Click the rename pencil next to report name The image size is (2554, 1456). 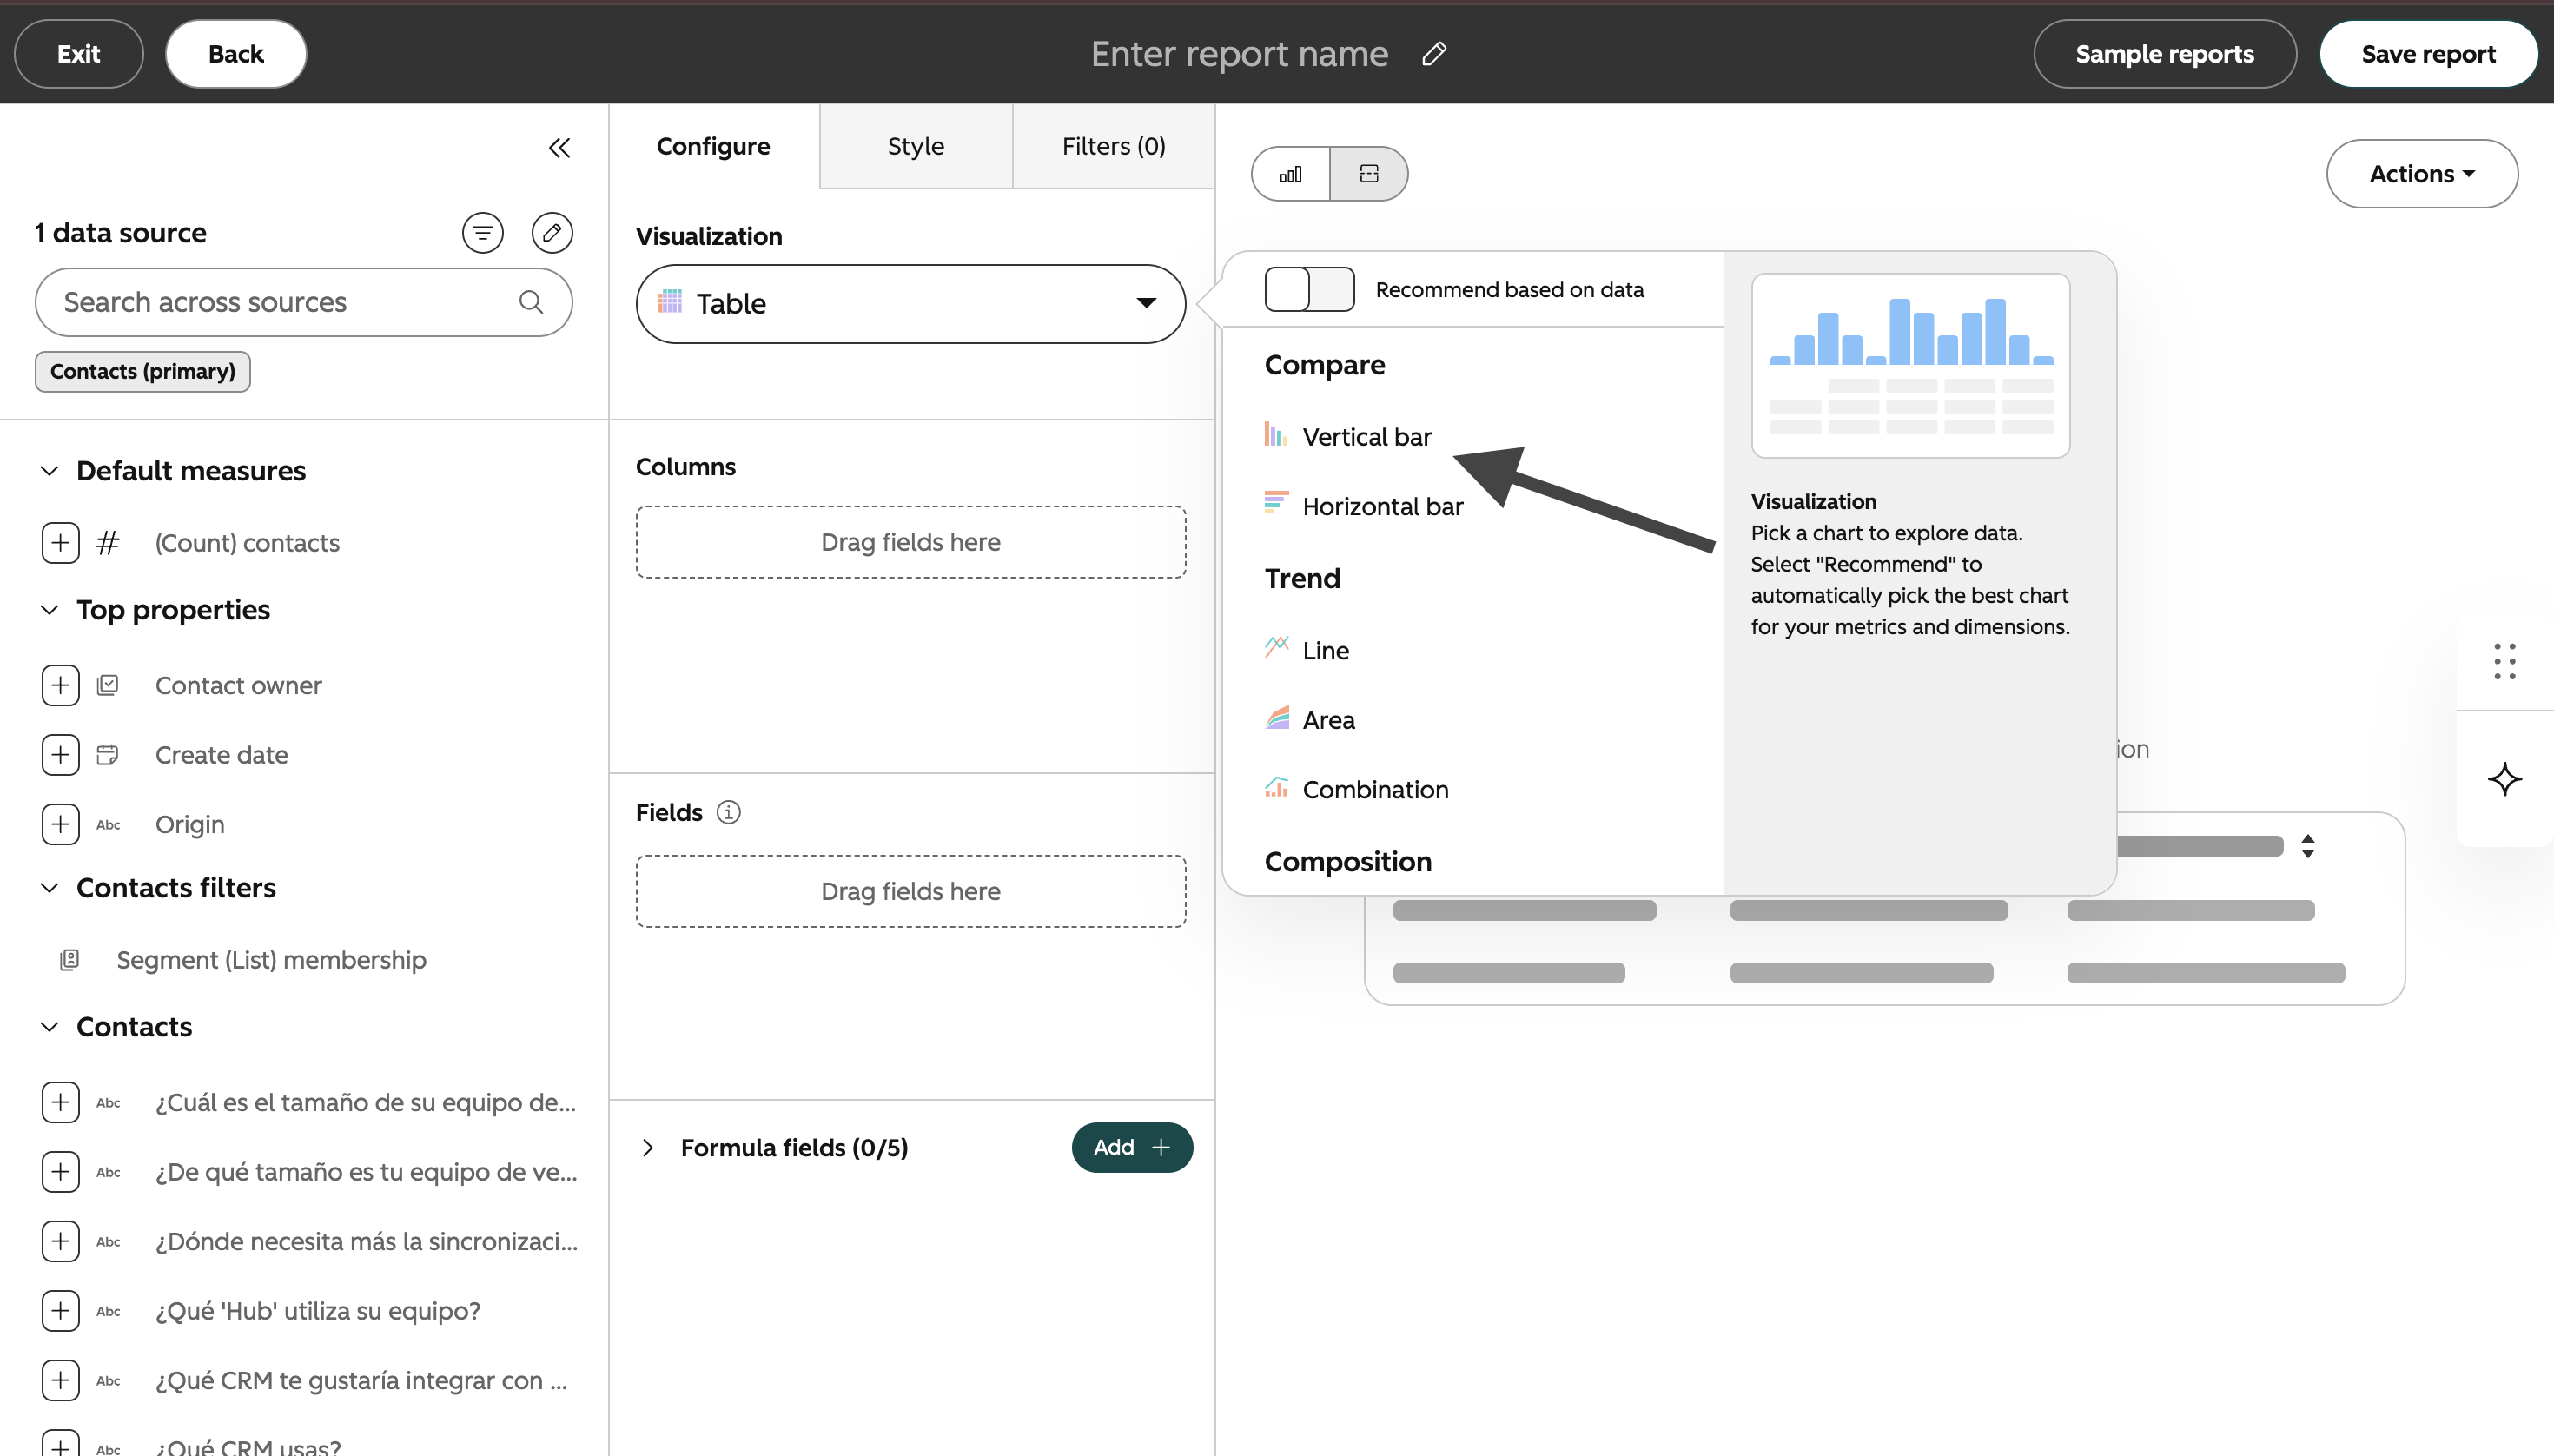[x=1434, y=54]
